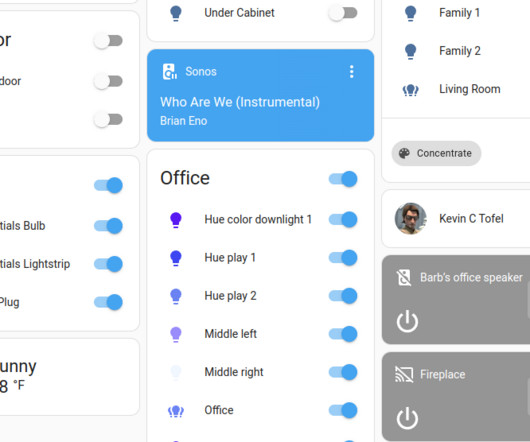
Task: Turn off the Plug switch
Action: coord(108,302)
